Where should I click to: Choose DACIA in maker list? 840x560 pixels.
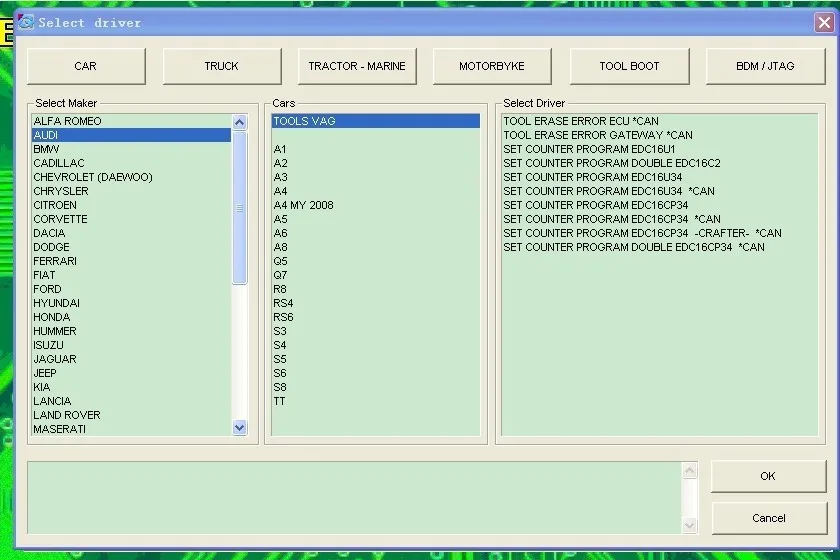point(131,233)
